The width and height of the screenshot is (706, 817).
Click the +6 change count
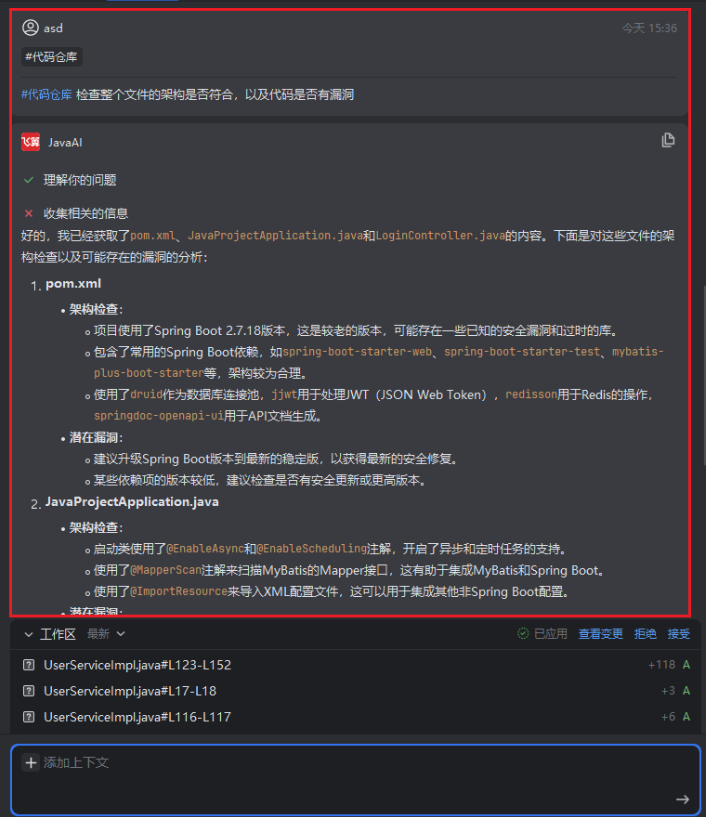668,717
